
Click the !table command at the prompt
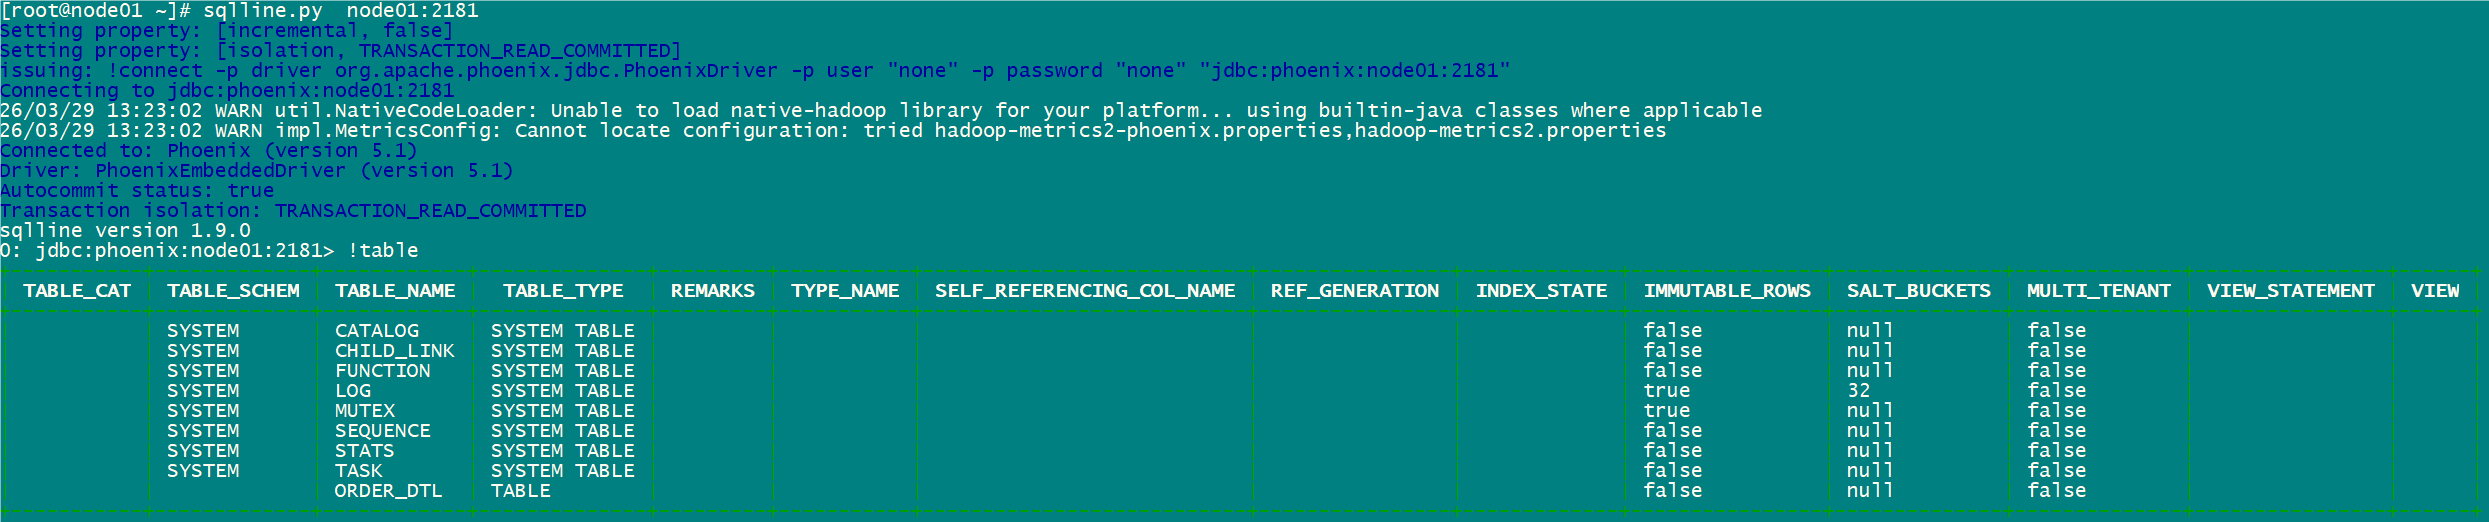(x=383, y=251)
